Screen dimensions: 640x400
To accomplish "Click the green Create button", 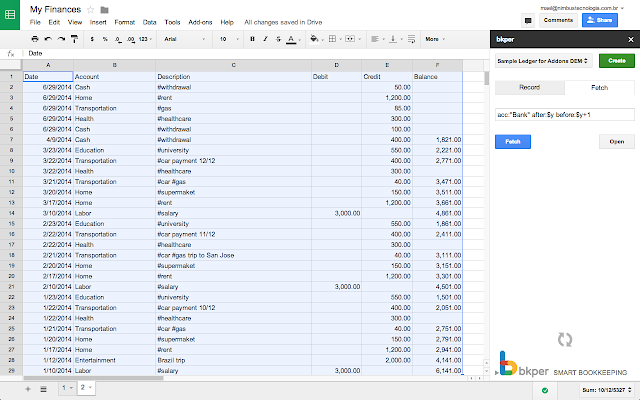I will pos(617,61).
